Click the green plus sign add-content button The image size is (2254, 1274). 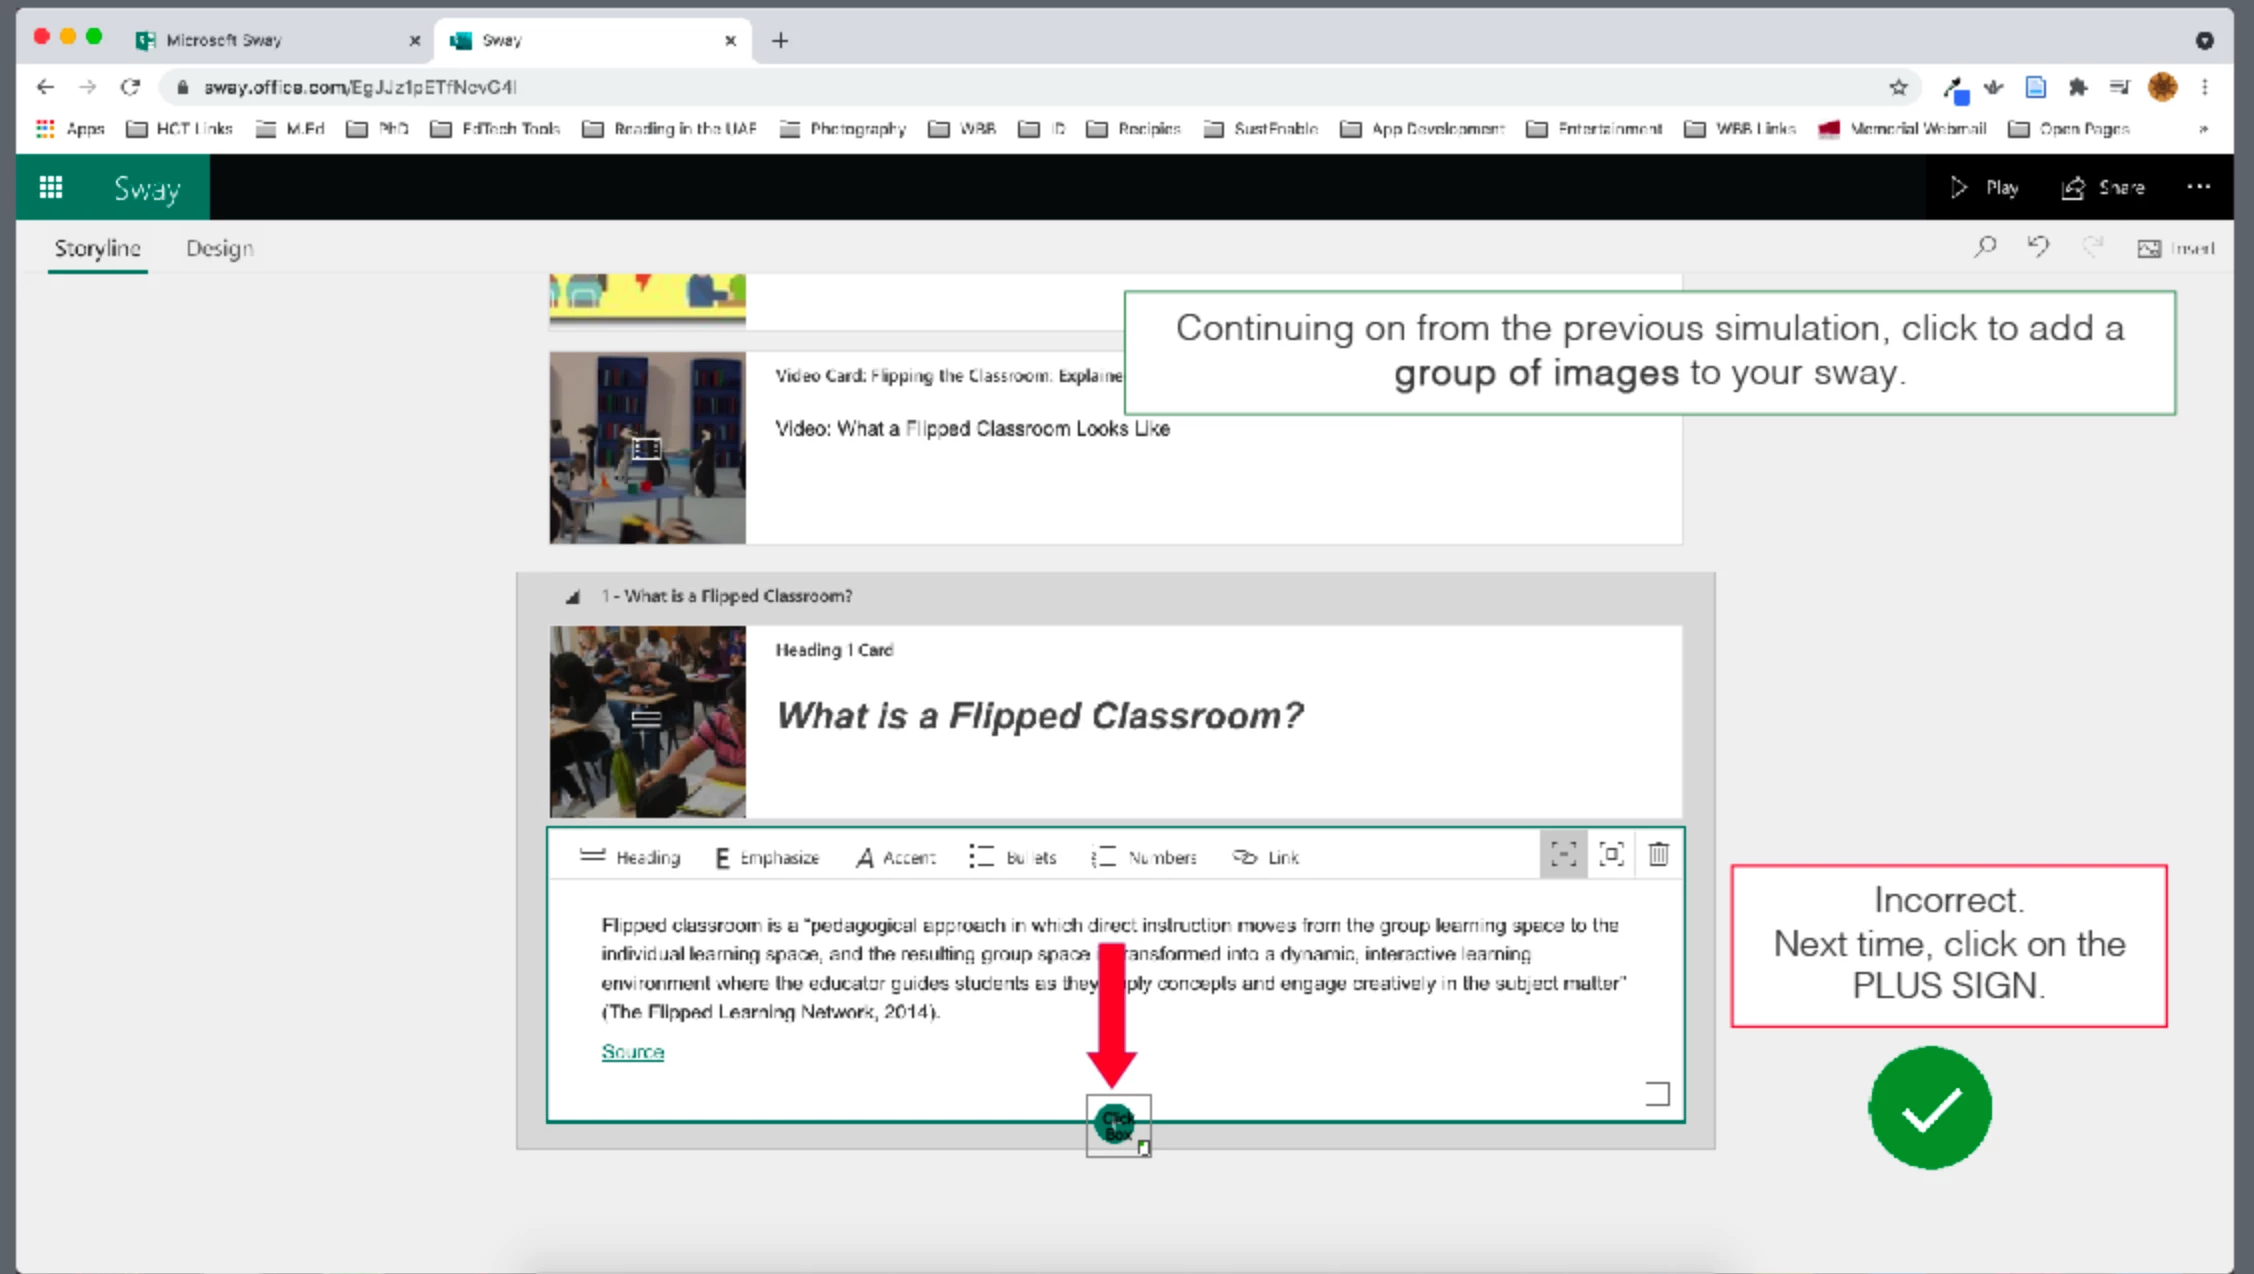pyautogui.click(x=1115, y=1123)
